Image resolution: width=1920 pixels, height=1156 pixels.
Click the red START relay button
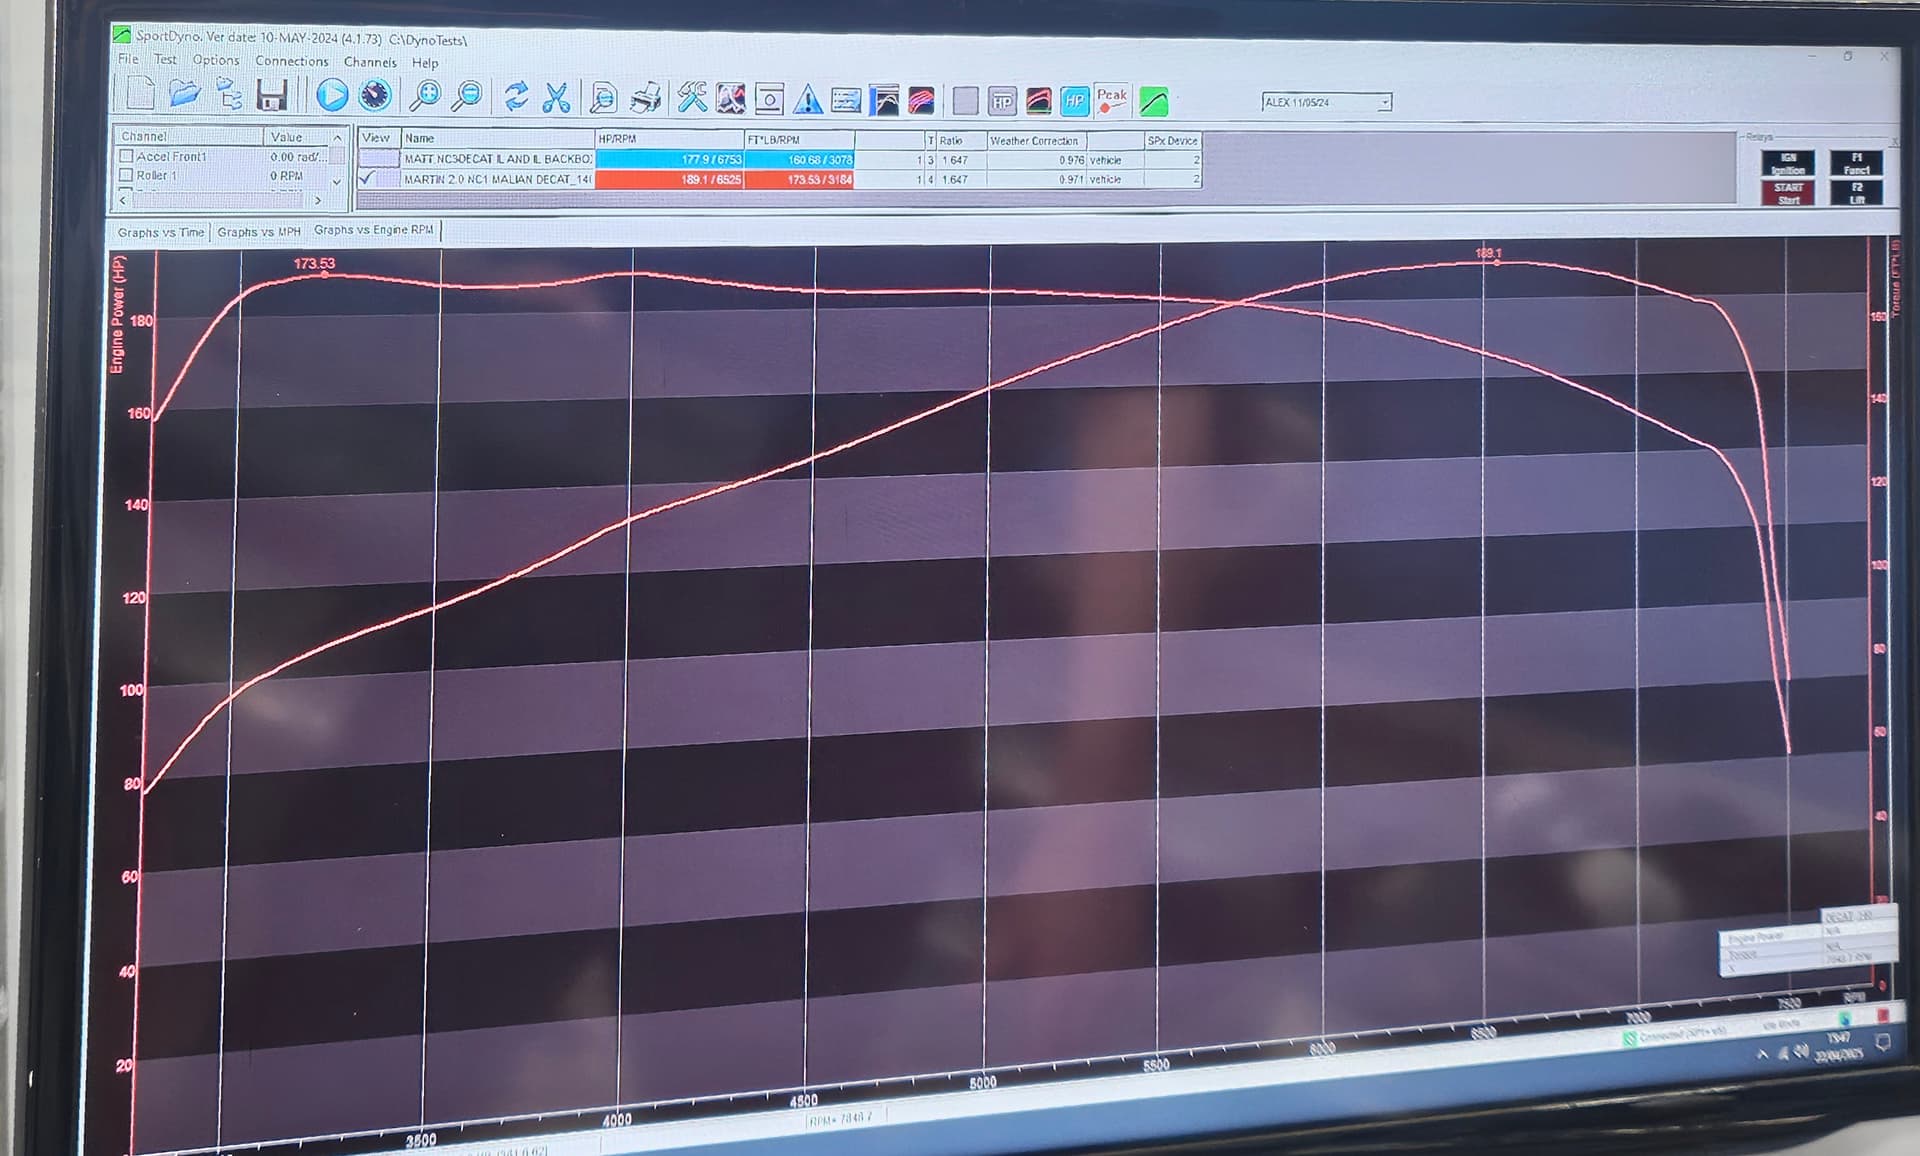coord(1788,193)
